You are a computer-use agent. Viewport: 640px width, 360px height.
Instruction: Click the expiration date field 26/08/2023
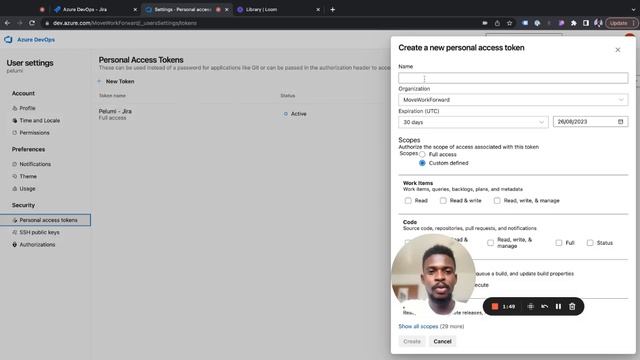[x=590, y=122]
